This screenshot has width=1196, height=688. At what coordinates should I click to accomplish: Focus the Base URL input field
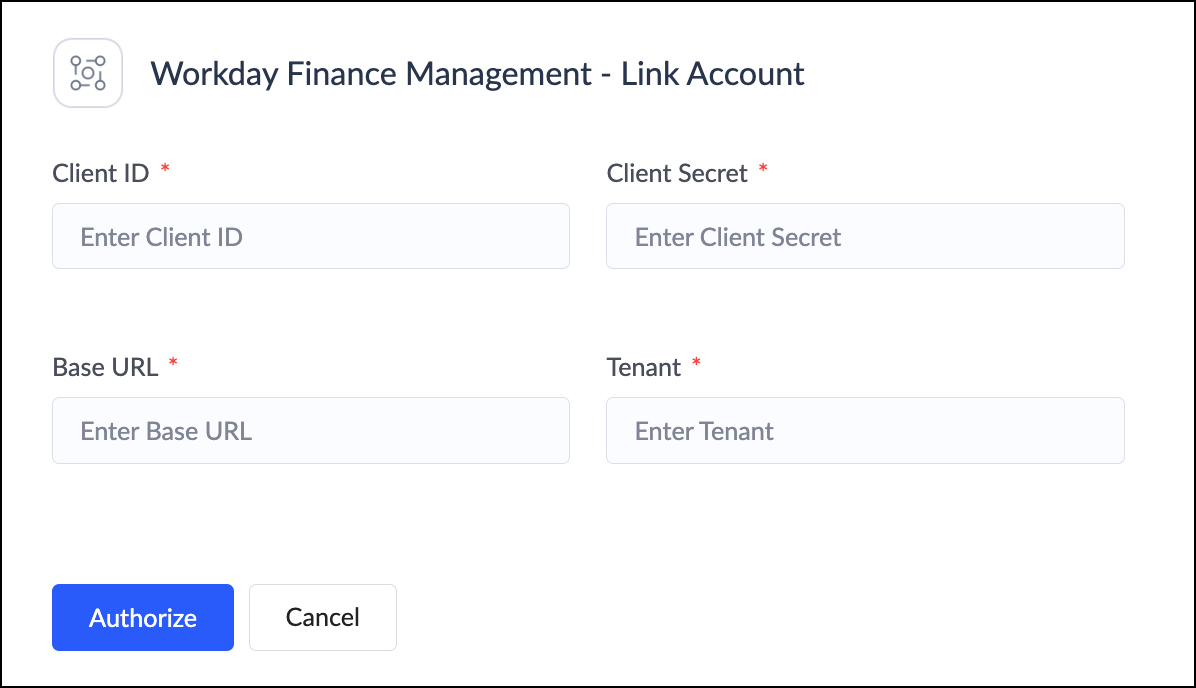(311, 431)
